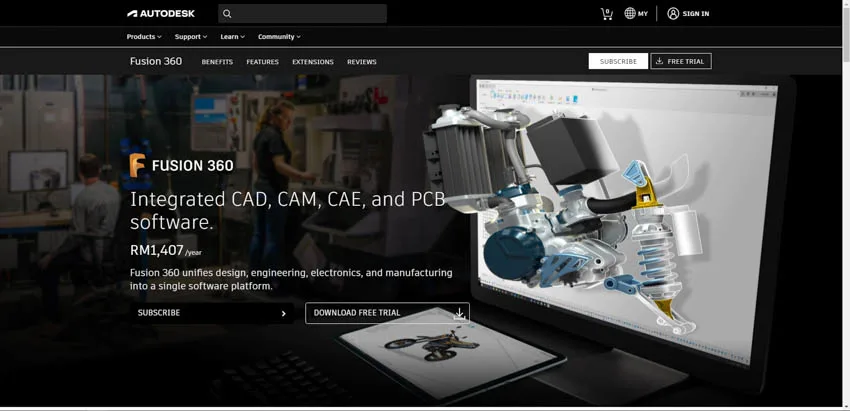The height and width of the screenshot is (411, 850).
Task: Click the 'Fusion 360 unifies design' description
Action: tap(291, 279)
